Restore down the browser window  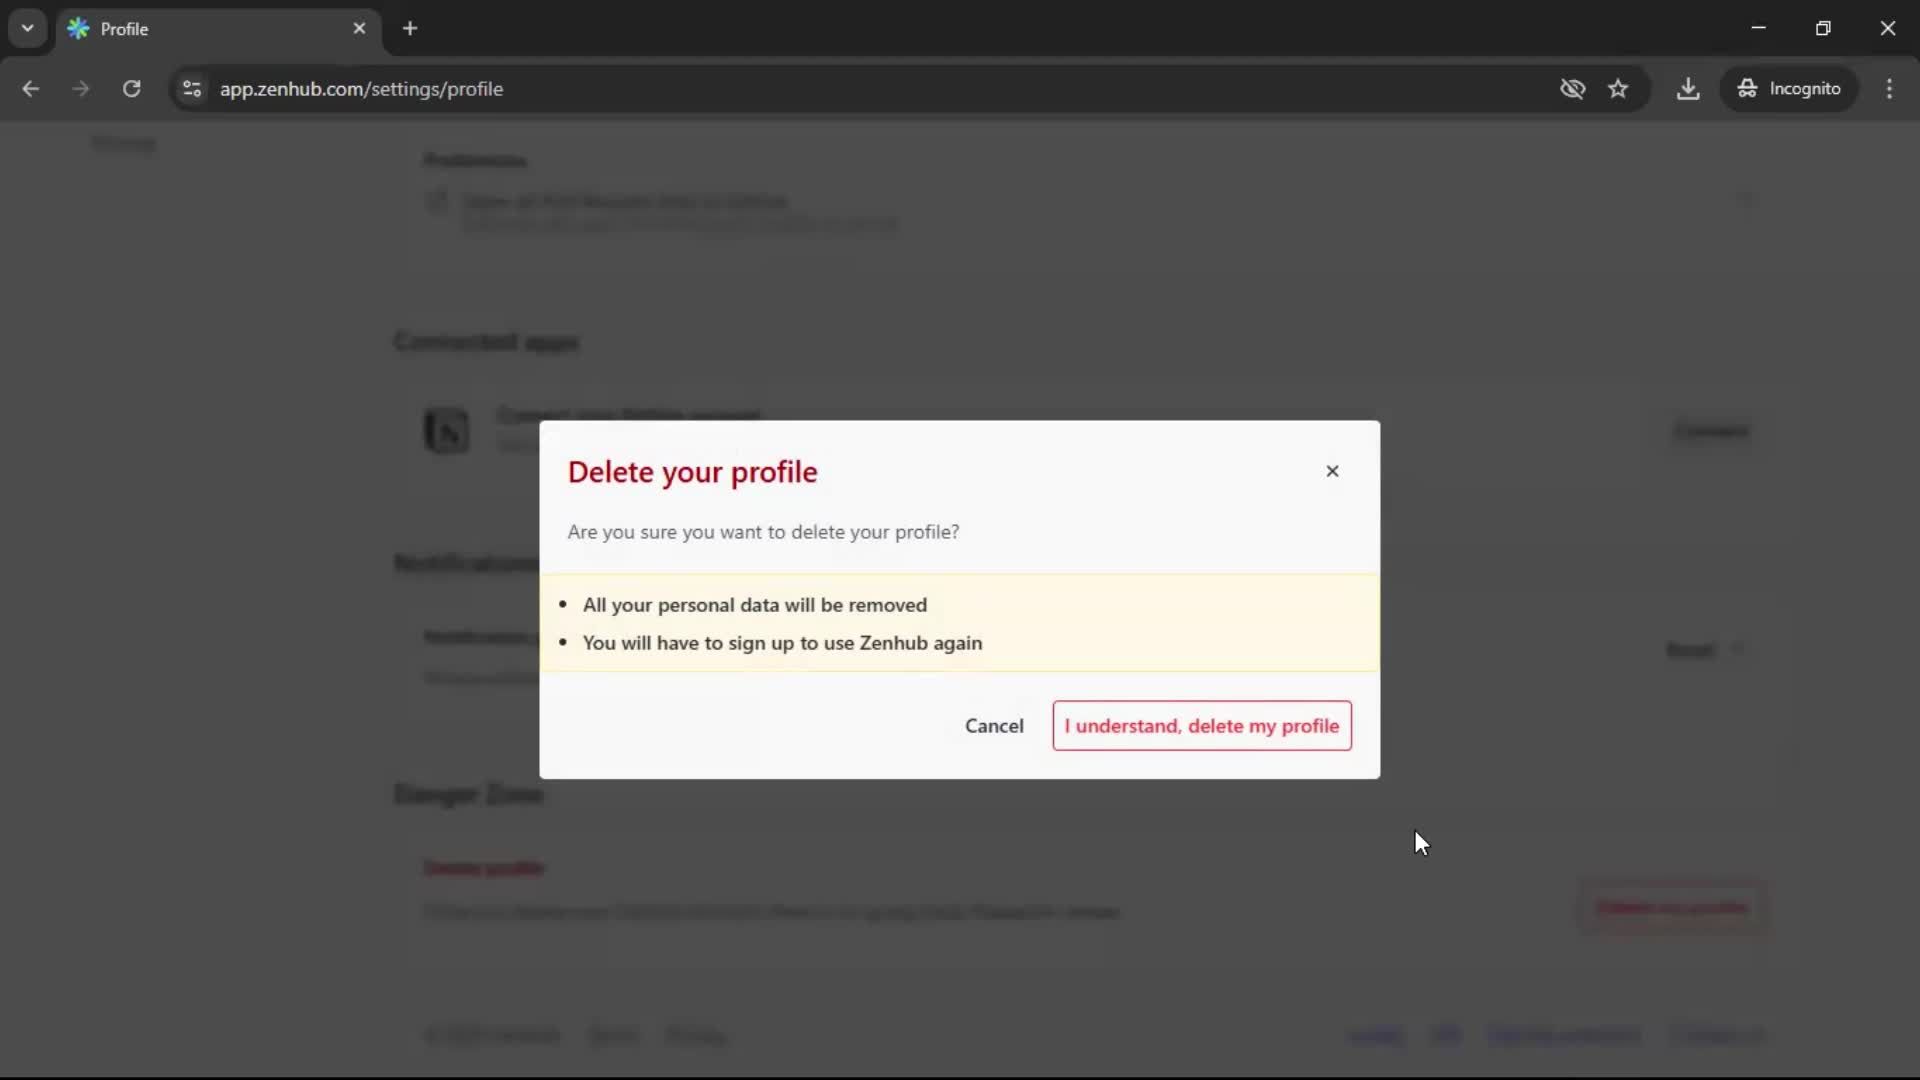(1823, 28)
